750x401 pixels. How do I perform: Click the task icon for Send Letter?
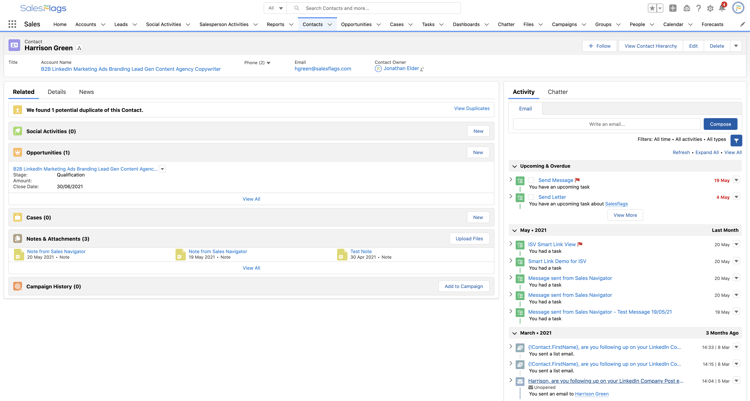point(520,197)
